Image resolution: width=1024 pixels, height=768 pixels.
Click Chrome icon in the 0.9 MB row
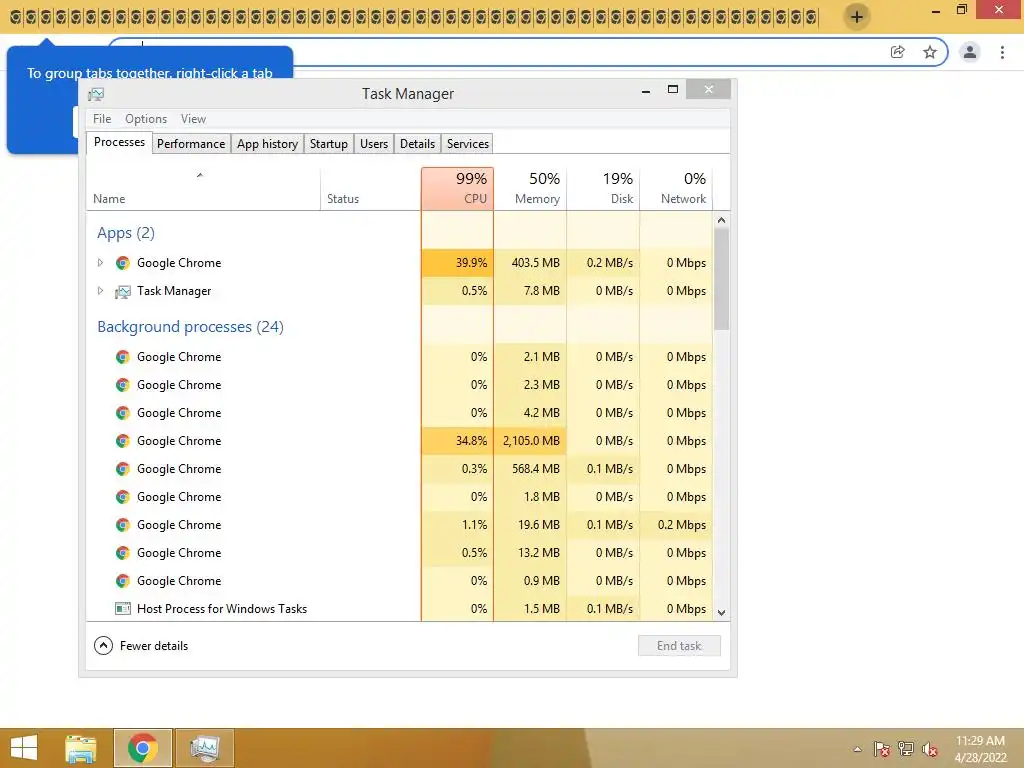(122, 582)
